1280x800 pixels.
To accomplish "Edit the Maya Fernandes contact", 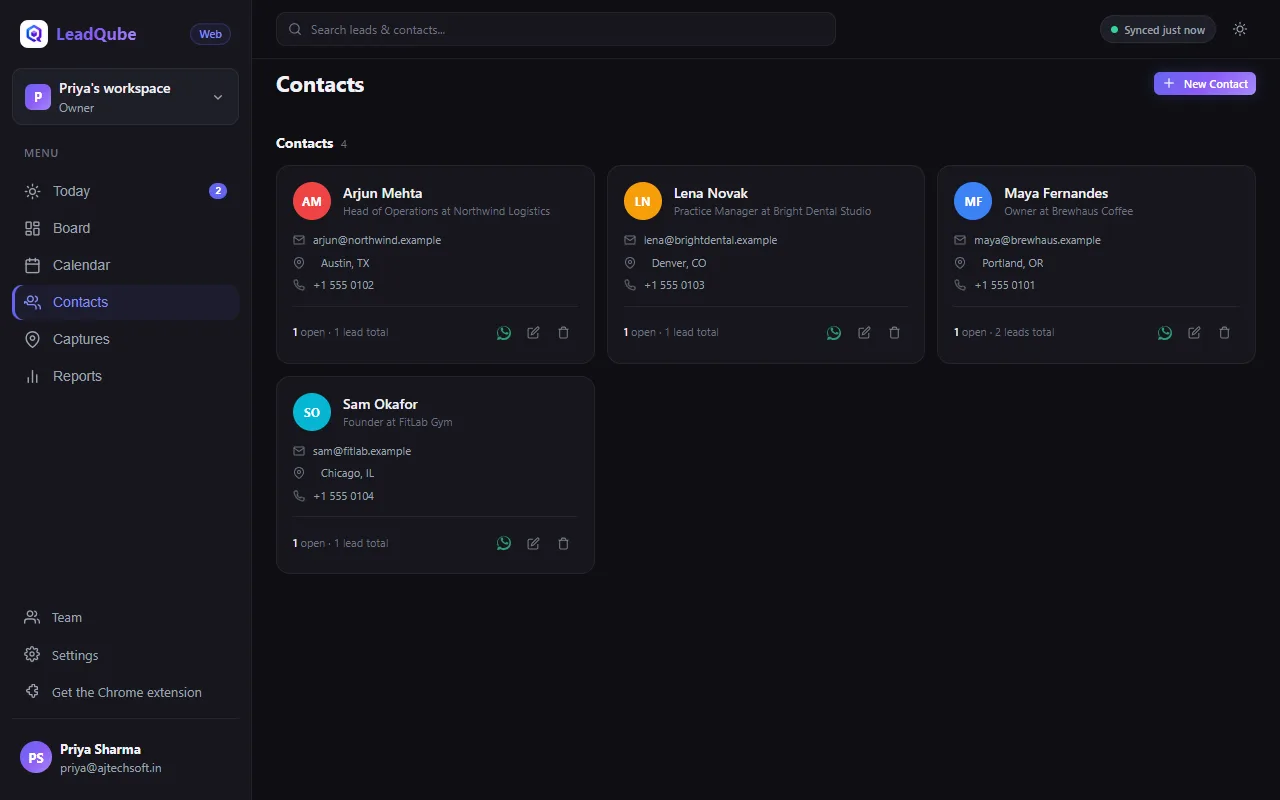I will [x=1195, y=332].
